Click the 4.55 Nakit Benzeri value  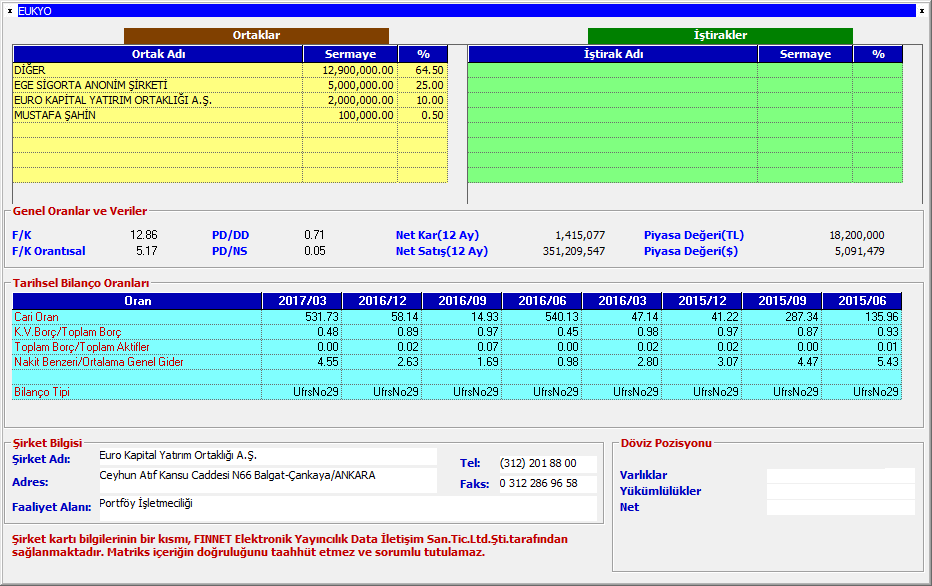click(x=328, y=361)
